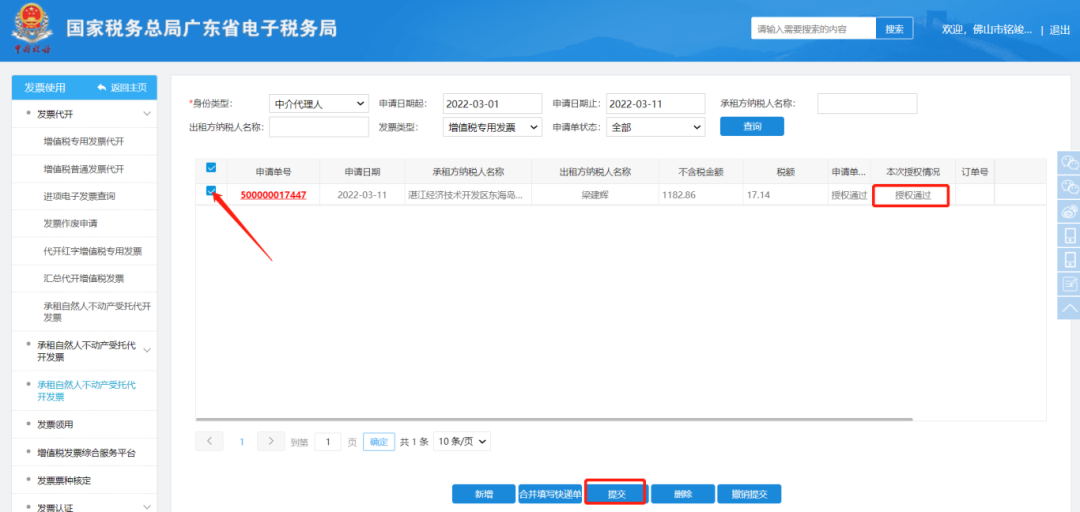Open 代开红字增值税专用发票 sidebar item
Screen dimensions: 1080x512
pos(93,252)
